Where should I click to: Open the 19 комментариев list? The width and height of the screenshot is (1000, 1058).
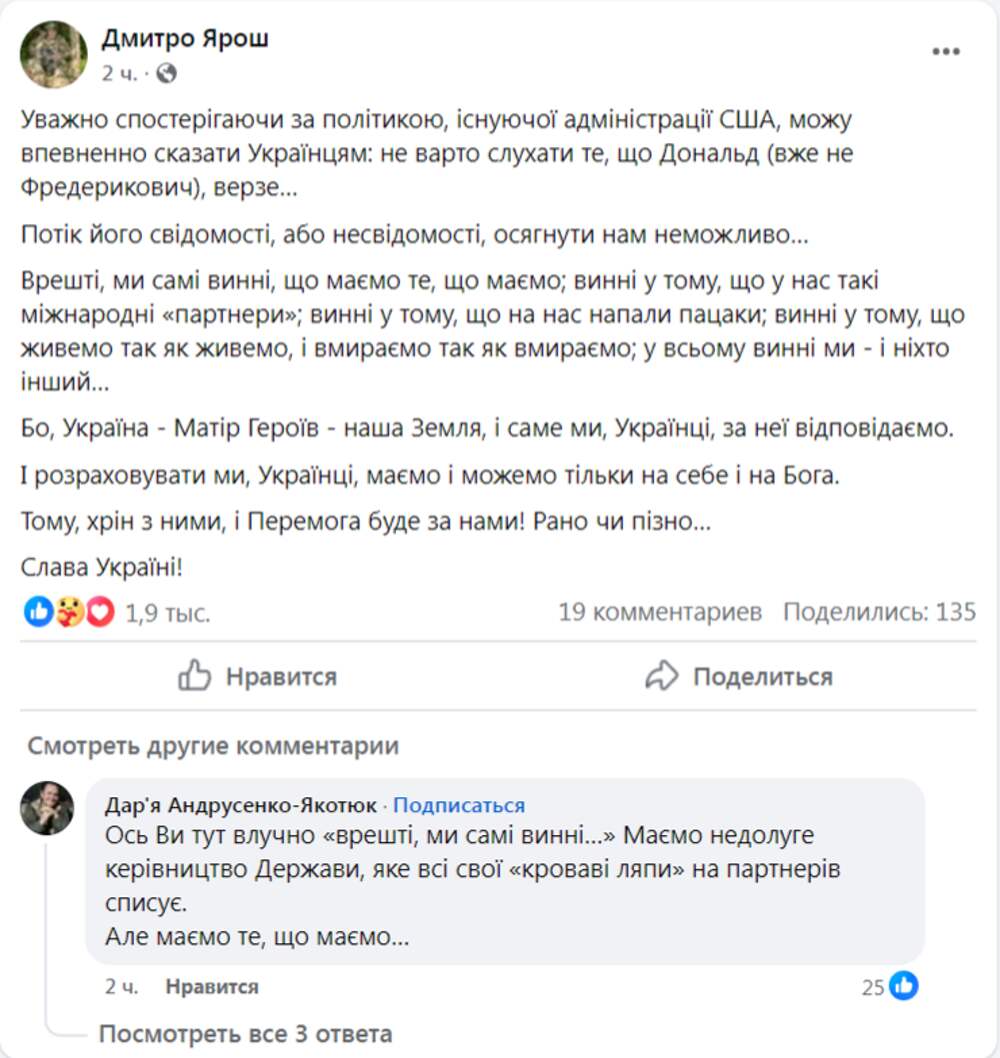[660, 612]
